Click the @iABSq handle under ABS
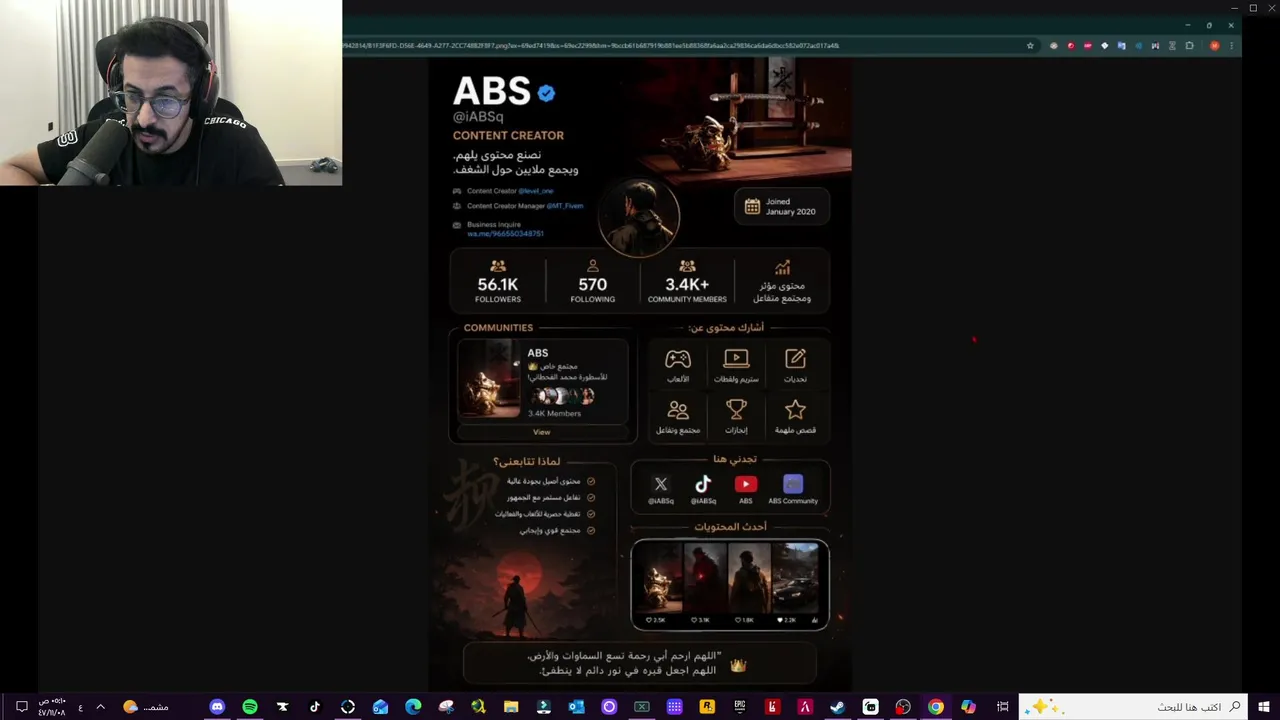 pos(478,117)
